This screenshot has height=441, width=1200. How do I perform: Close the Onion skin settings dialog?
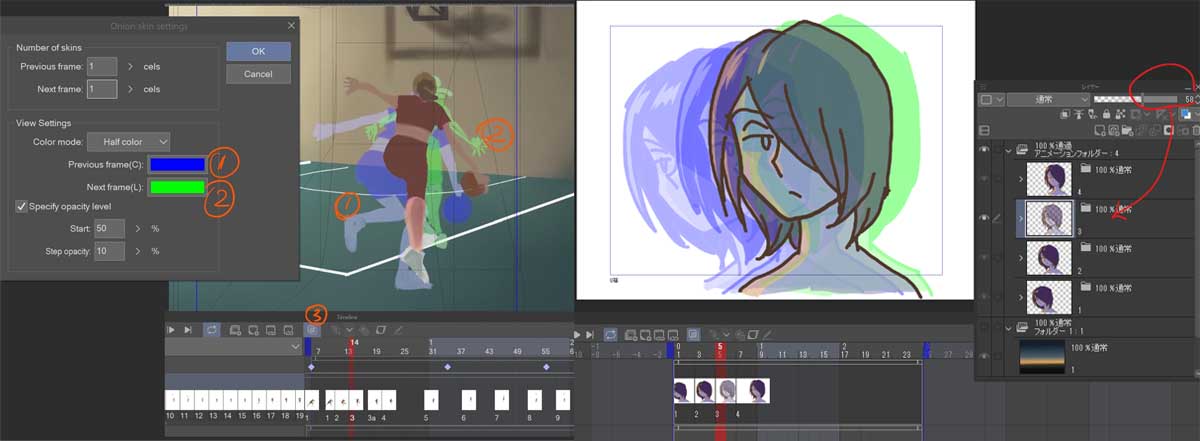291,24
